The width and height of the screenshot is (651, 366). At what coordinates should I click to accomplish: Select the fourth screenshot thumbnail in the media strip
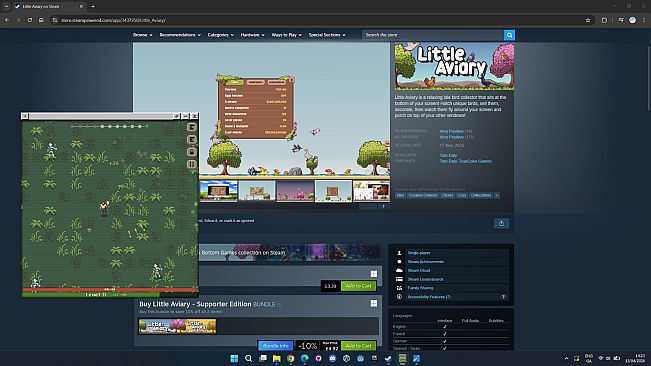click(x=333, y=191)
